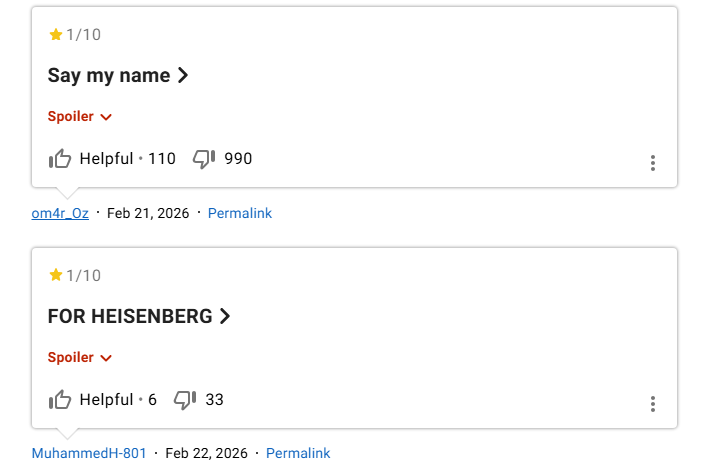The height and width of the screenshot is (460, 708).
Task: Open three-dot menu on "FOR HEISENBERG" review
Action: pyautogui.click(x=653, y=404)
